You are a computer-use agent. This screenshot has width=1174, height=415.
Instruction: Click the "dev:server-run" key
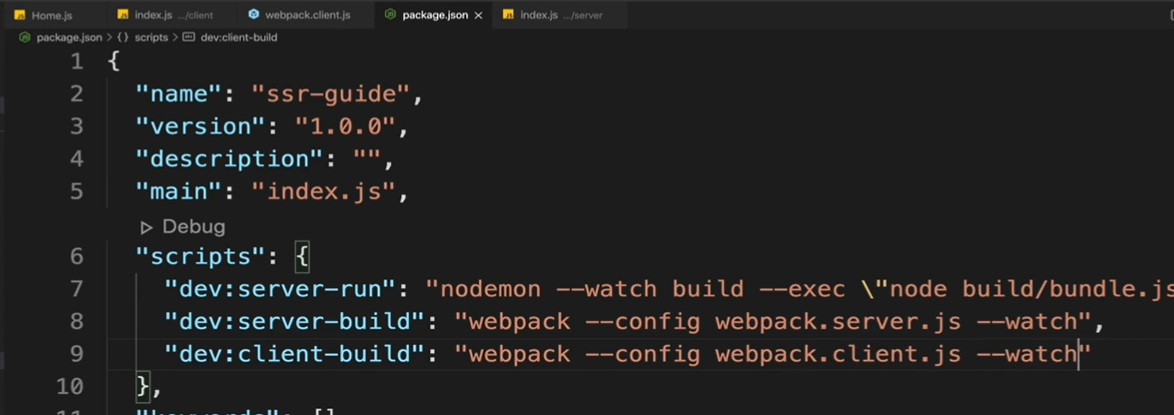[279, 289]
